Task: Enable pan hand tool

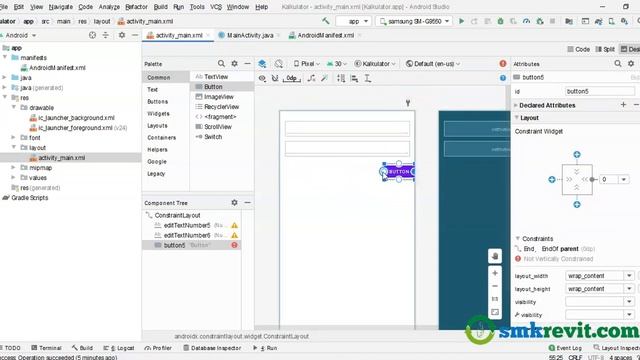Action: pyautogui.click(x=495, y=256)
